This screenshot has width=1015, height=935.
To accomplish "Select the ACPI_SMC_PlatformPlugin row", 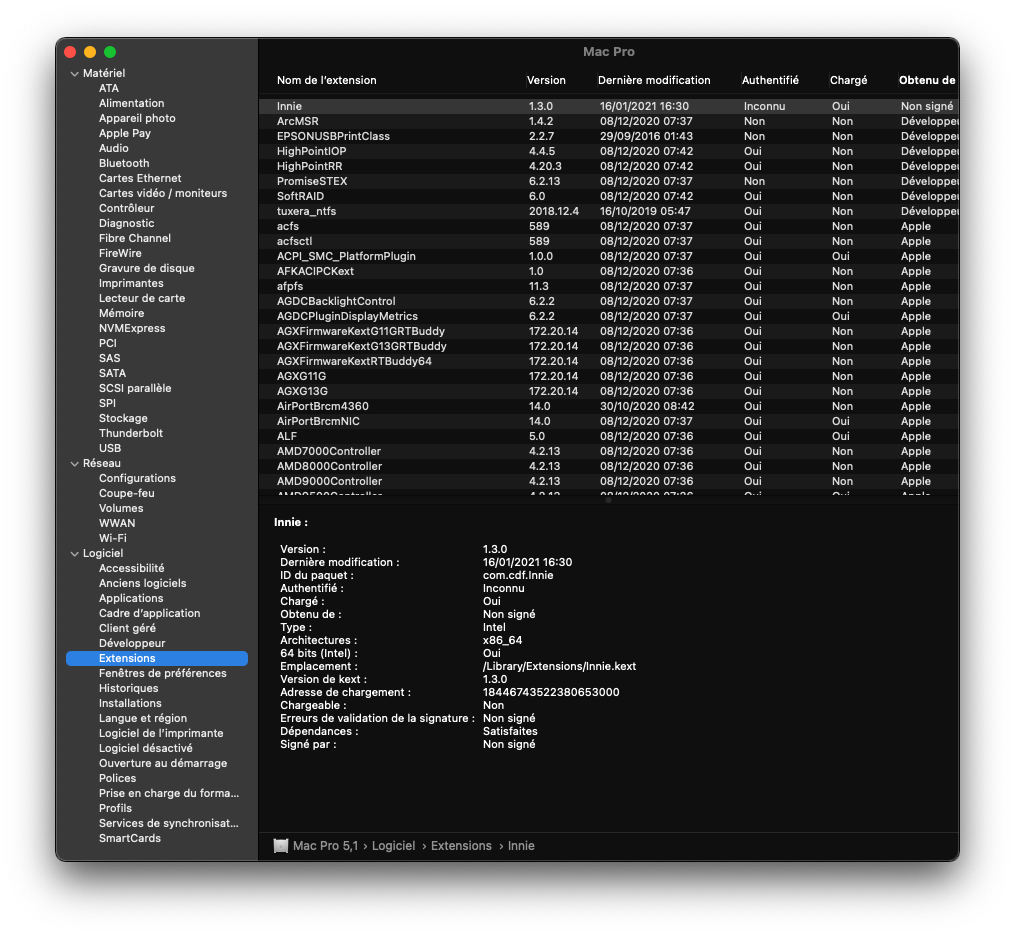I will click(608, 256).
